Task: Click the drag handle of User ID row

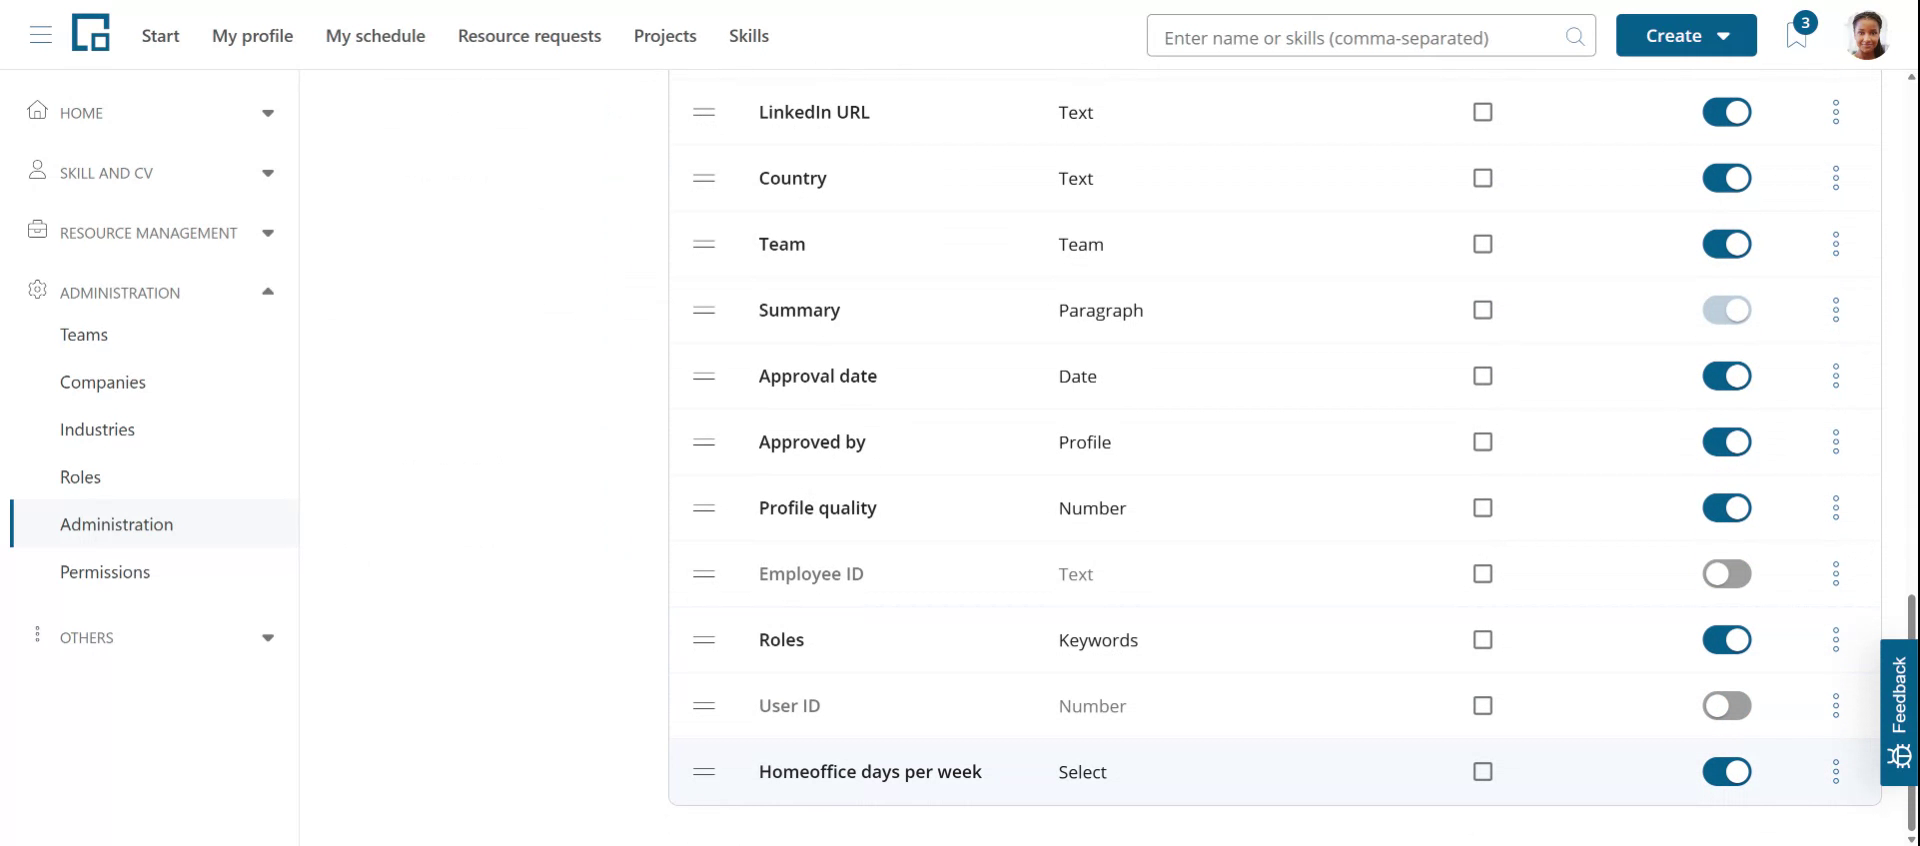Action: coord(704,706)
